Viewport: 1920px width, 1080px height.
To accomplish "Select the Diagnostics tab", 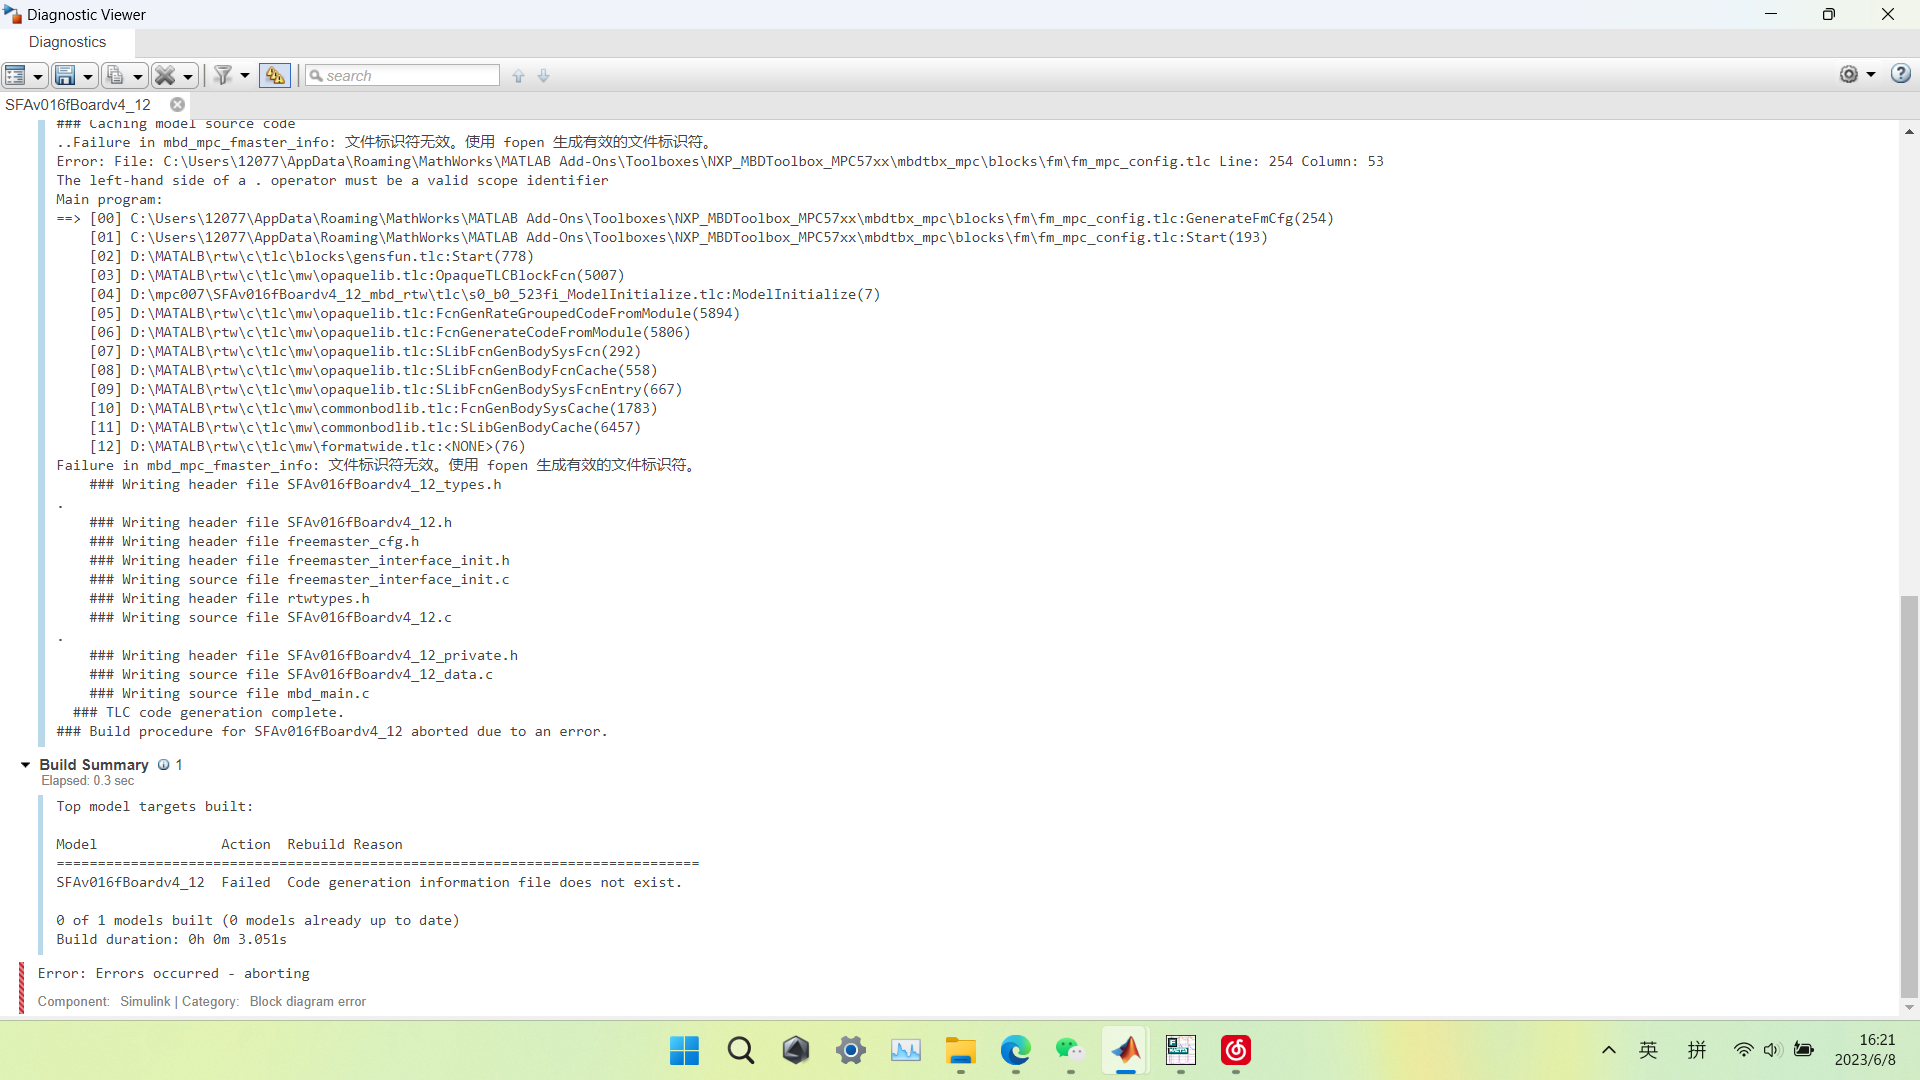I will (x=67, y=42).
